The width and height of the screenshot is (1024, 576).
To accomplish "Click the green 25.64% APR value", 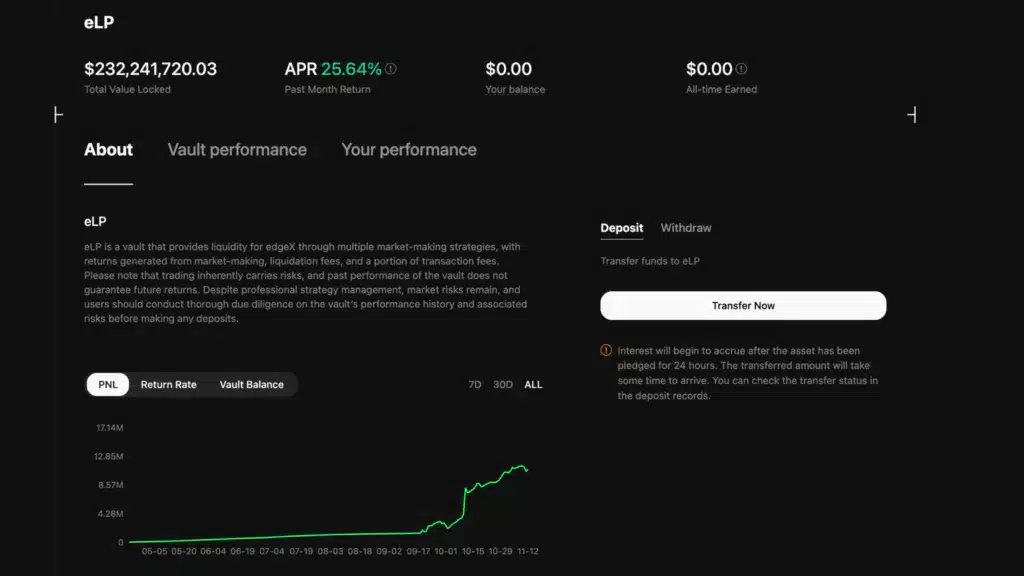I will [352, 68].
